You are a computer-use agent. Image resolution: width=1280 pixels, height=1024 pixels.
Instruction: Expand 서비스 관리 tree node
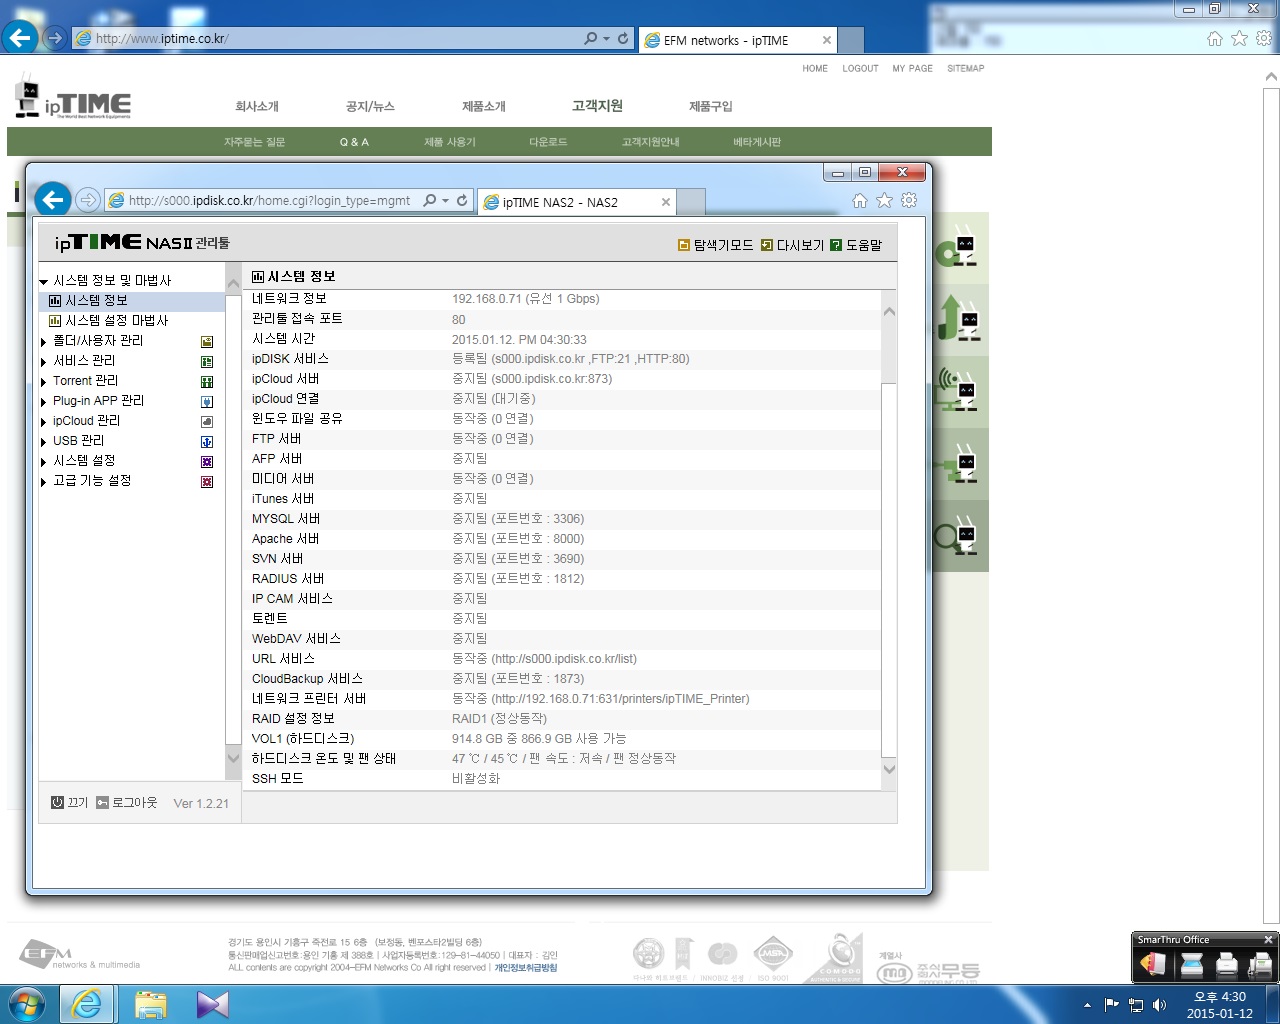tap(44, 362)
